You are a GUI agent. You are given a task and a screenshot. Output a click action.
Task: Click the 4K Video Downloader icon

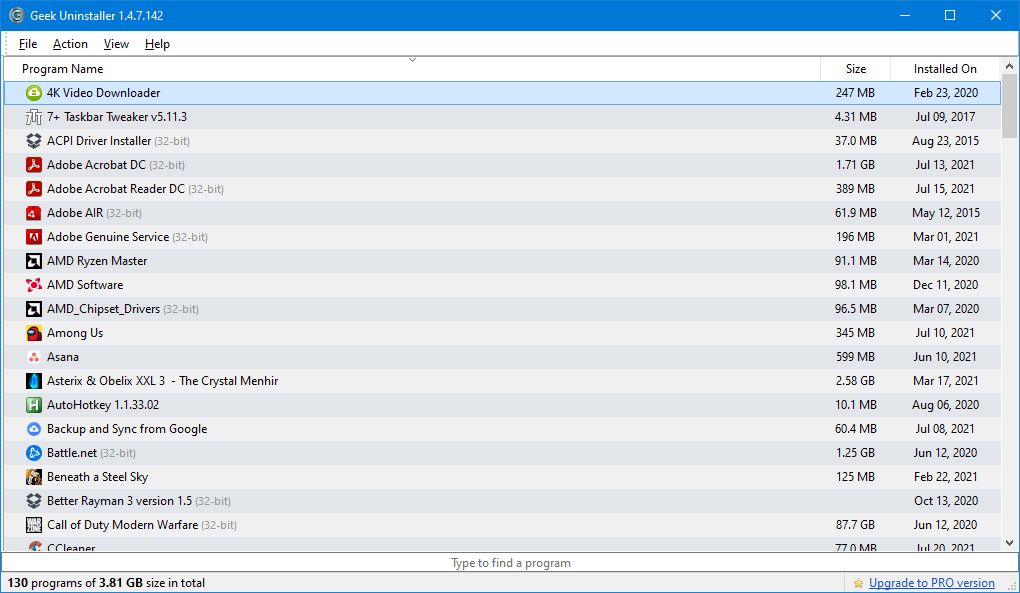34,93
